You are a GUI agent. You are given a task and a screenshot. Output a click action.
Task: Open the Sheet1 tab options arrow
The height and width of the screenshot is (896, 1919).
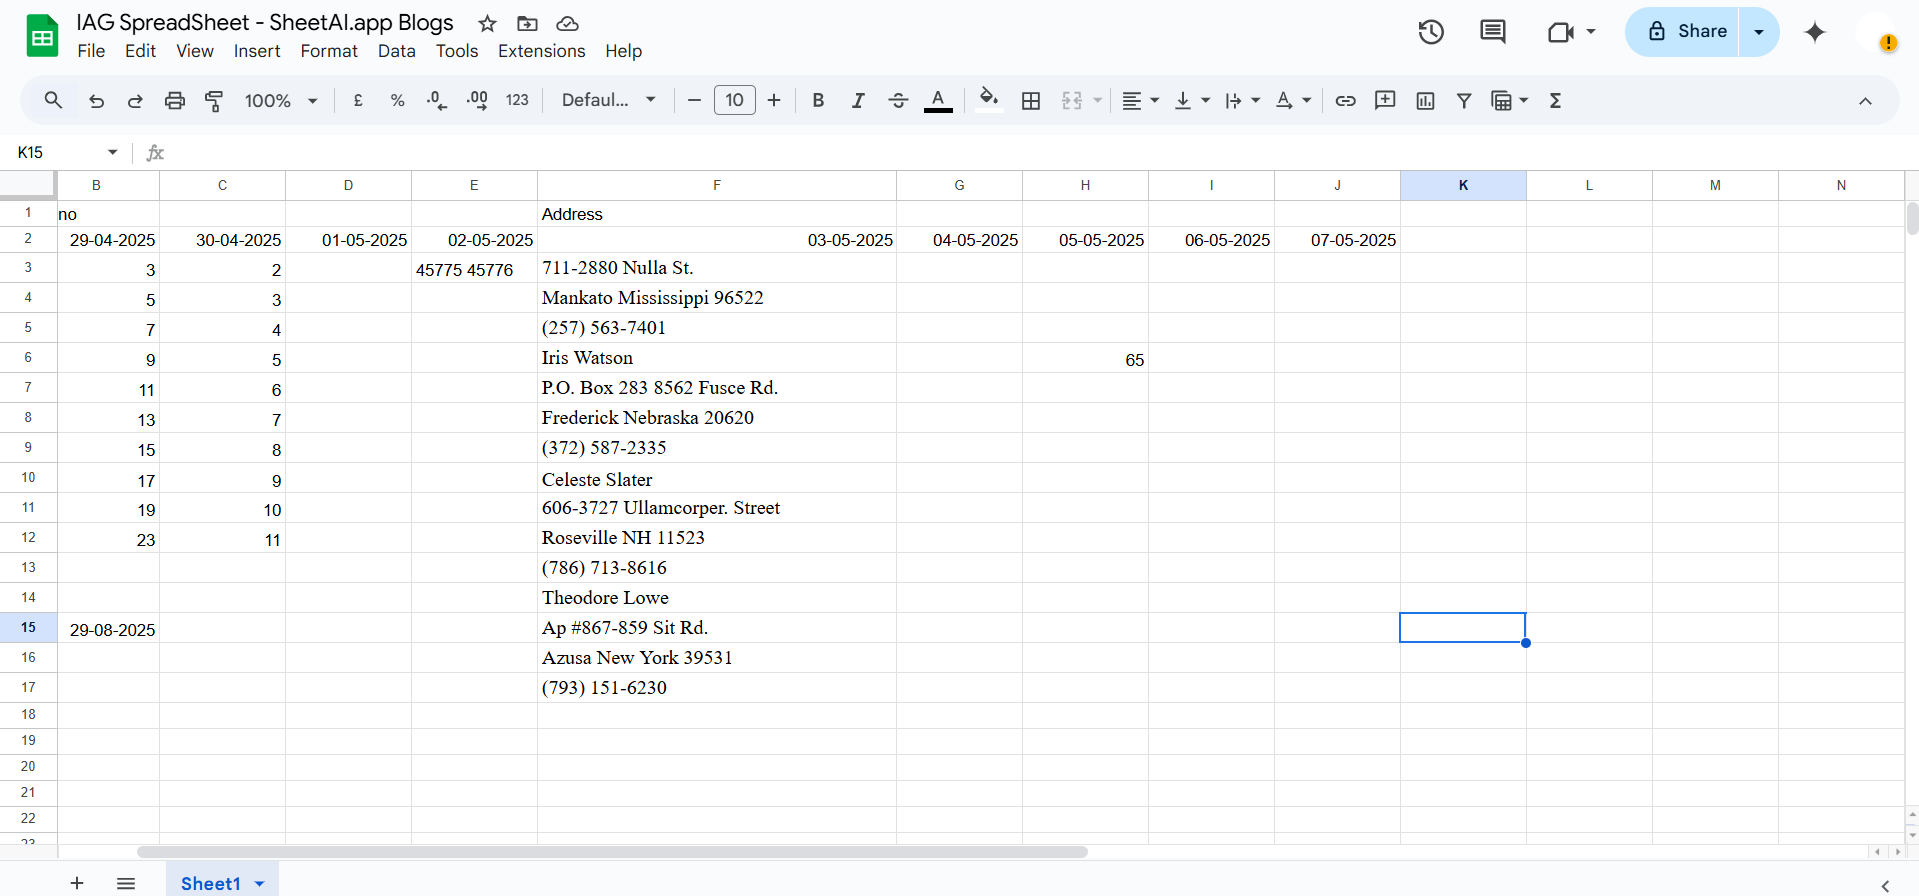click(x=260, y=884)
